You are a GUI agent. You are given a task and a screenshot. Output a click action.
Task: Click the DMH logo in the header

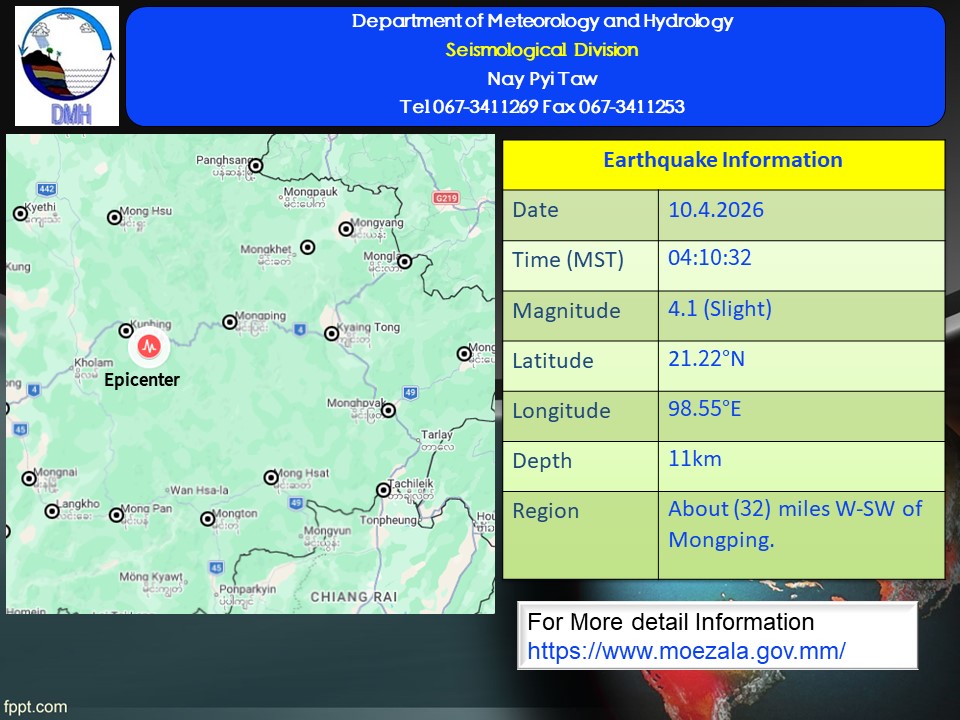[67, 66]
